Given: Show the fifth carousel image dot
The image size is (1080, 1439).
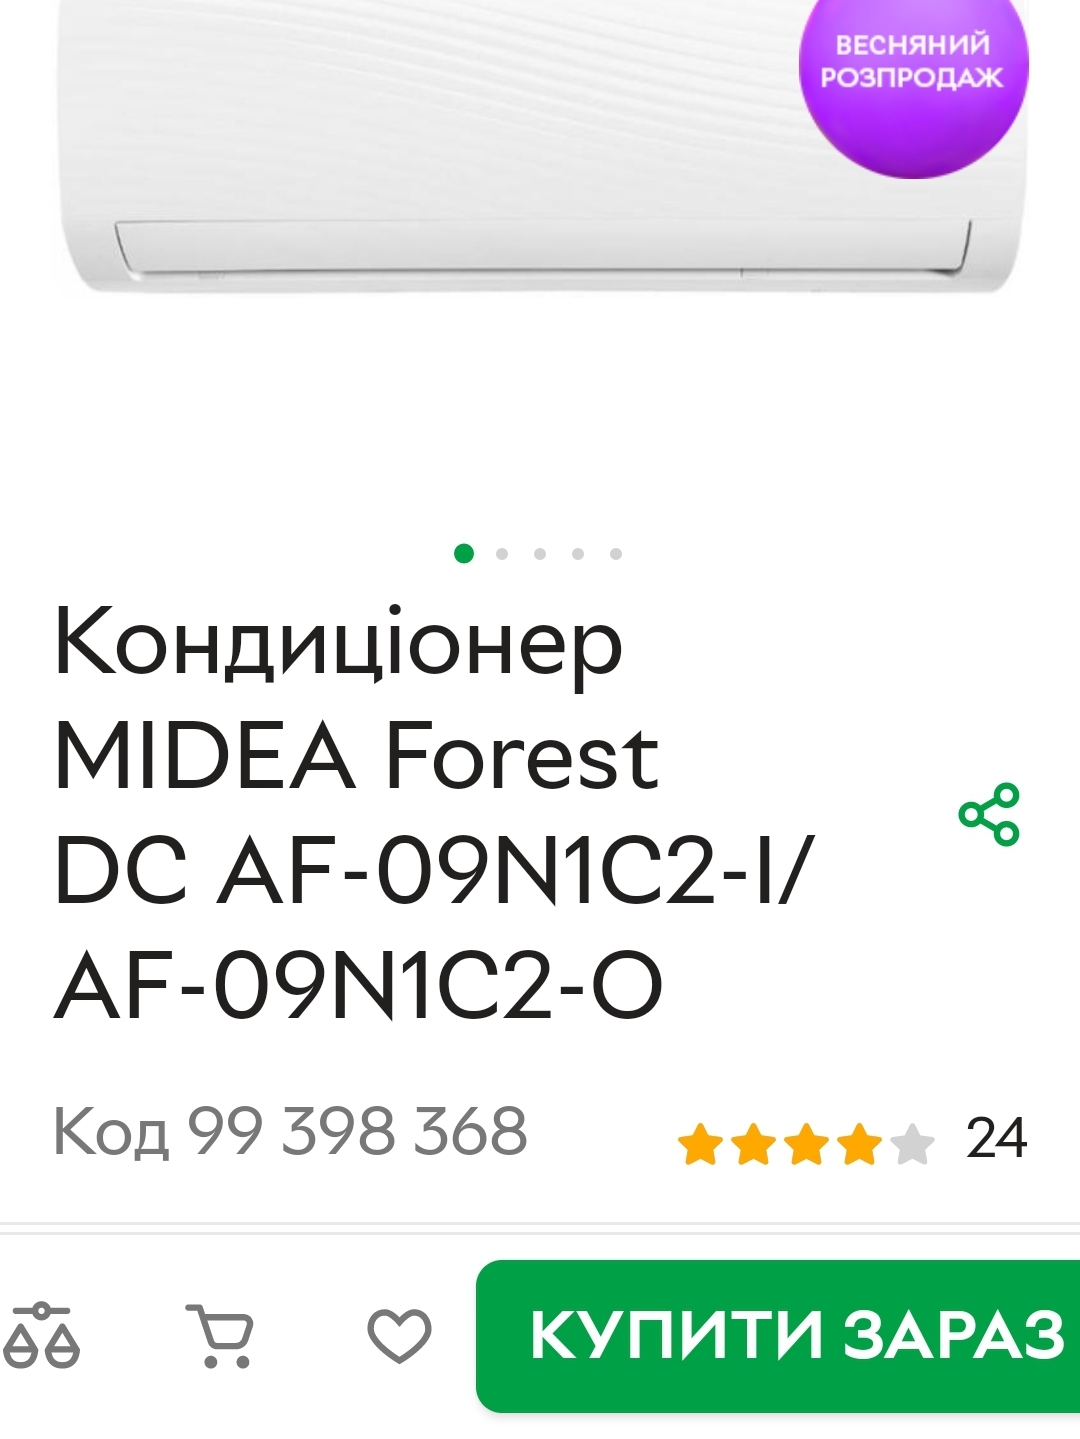Looking at the screenshot, I should click(616, 554).
